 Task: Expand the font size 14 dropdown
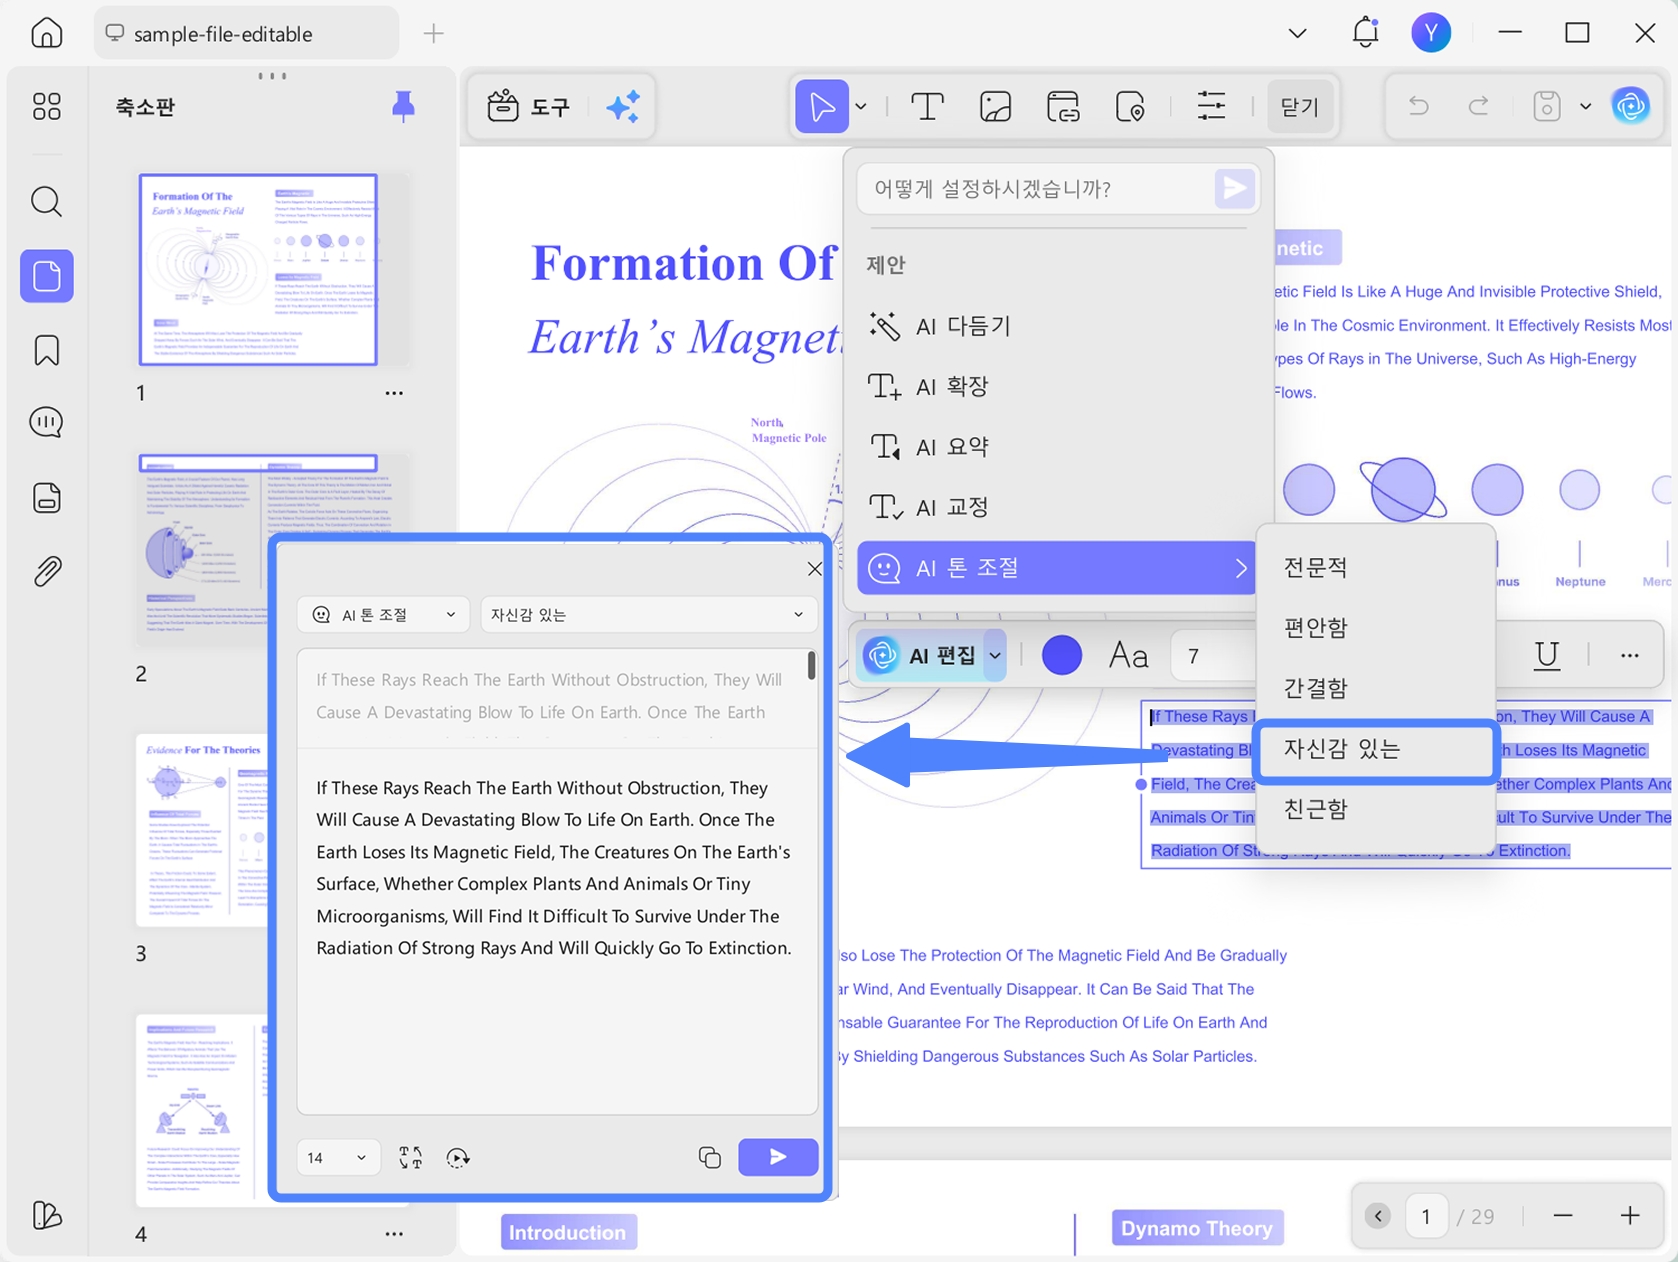click(337, 1157)
